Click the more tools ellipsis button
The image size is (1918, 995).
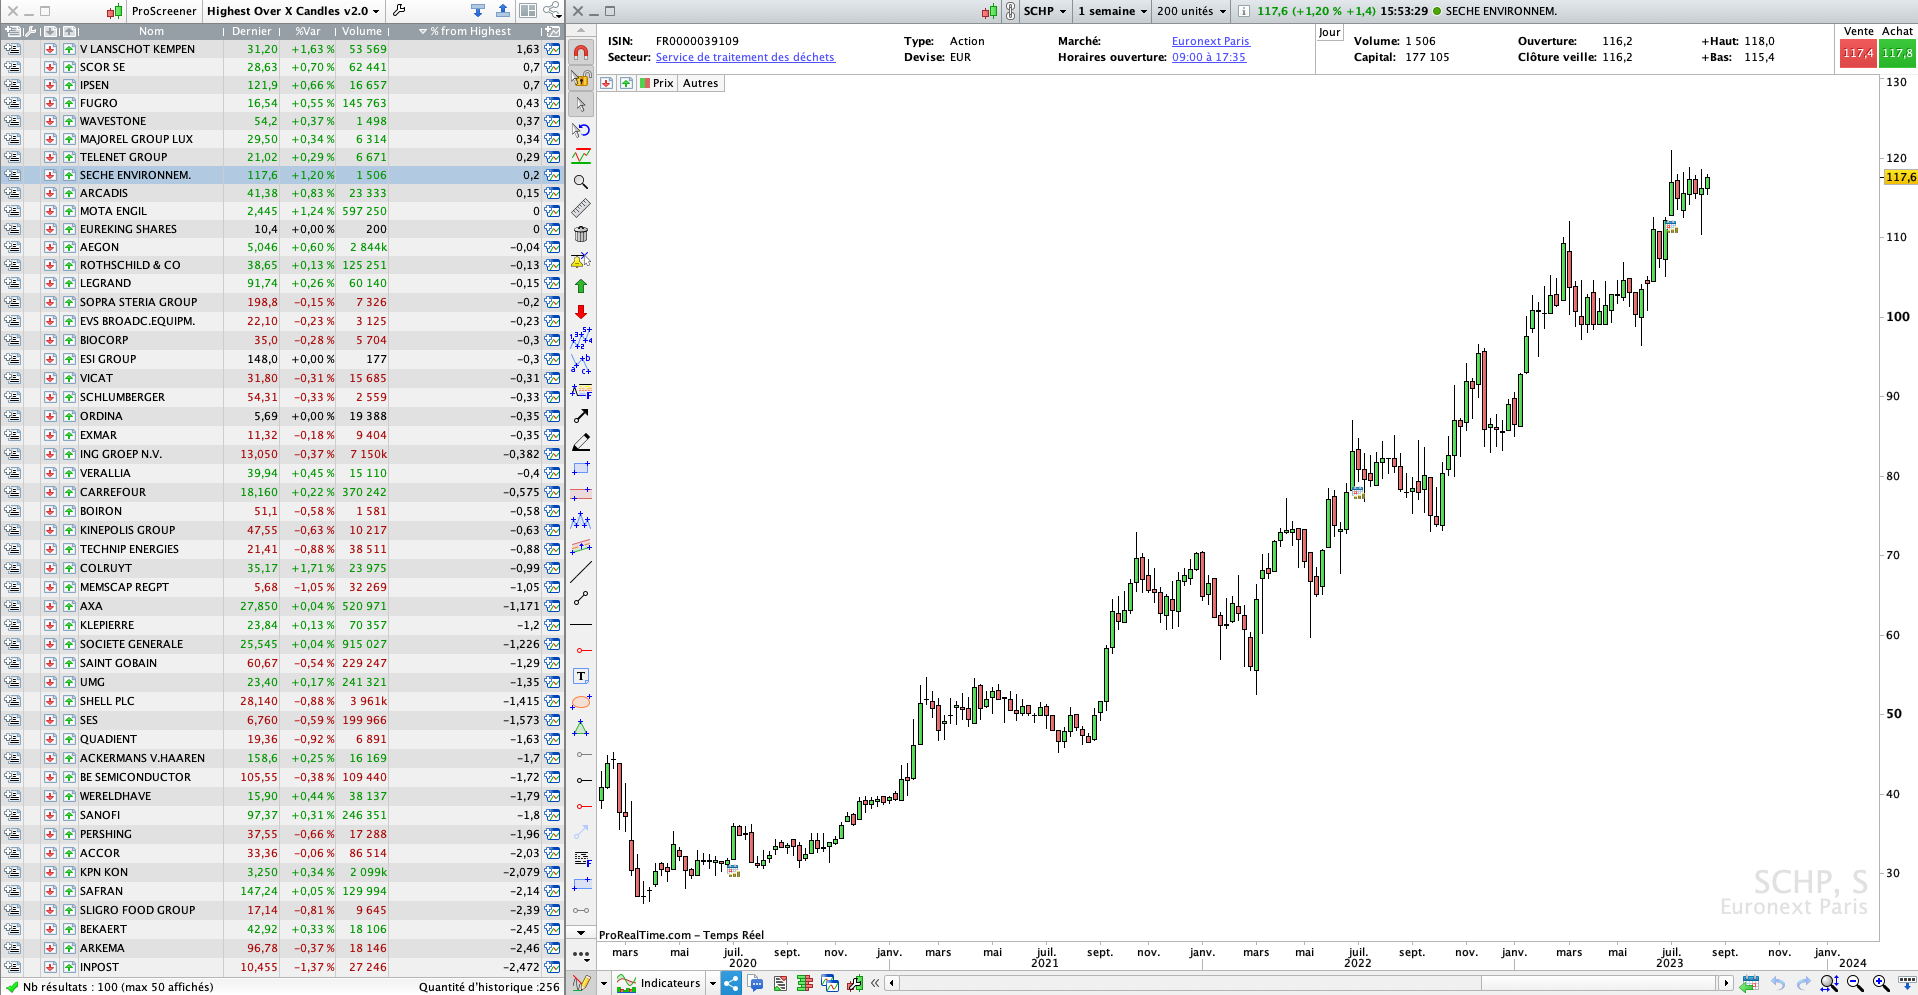pos(580,954)
